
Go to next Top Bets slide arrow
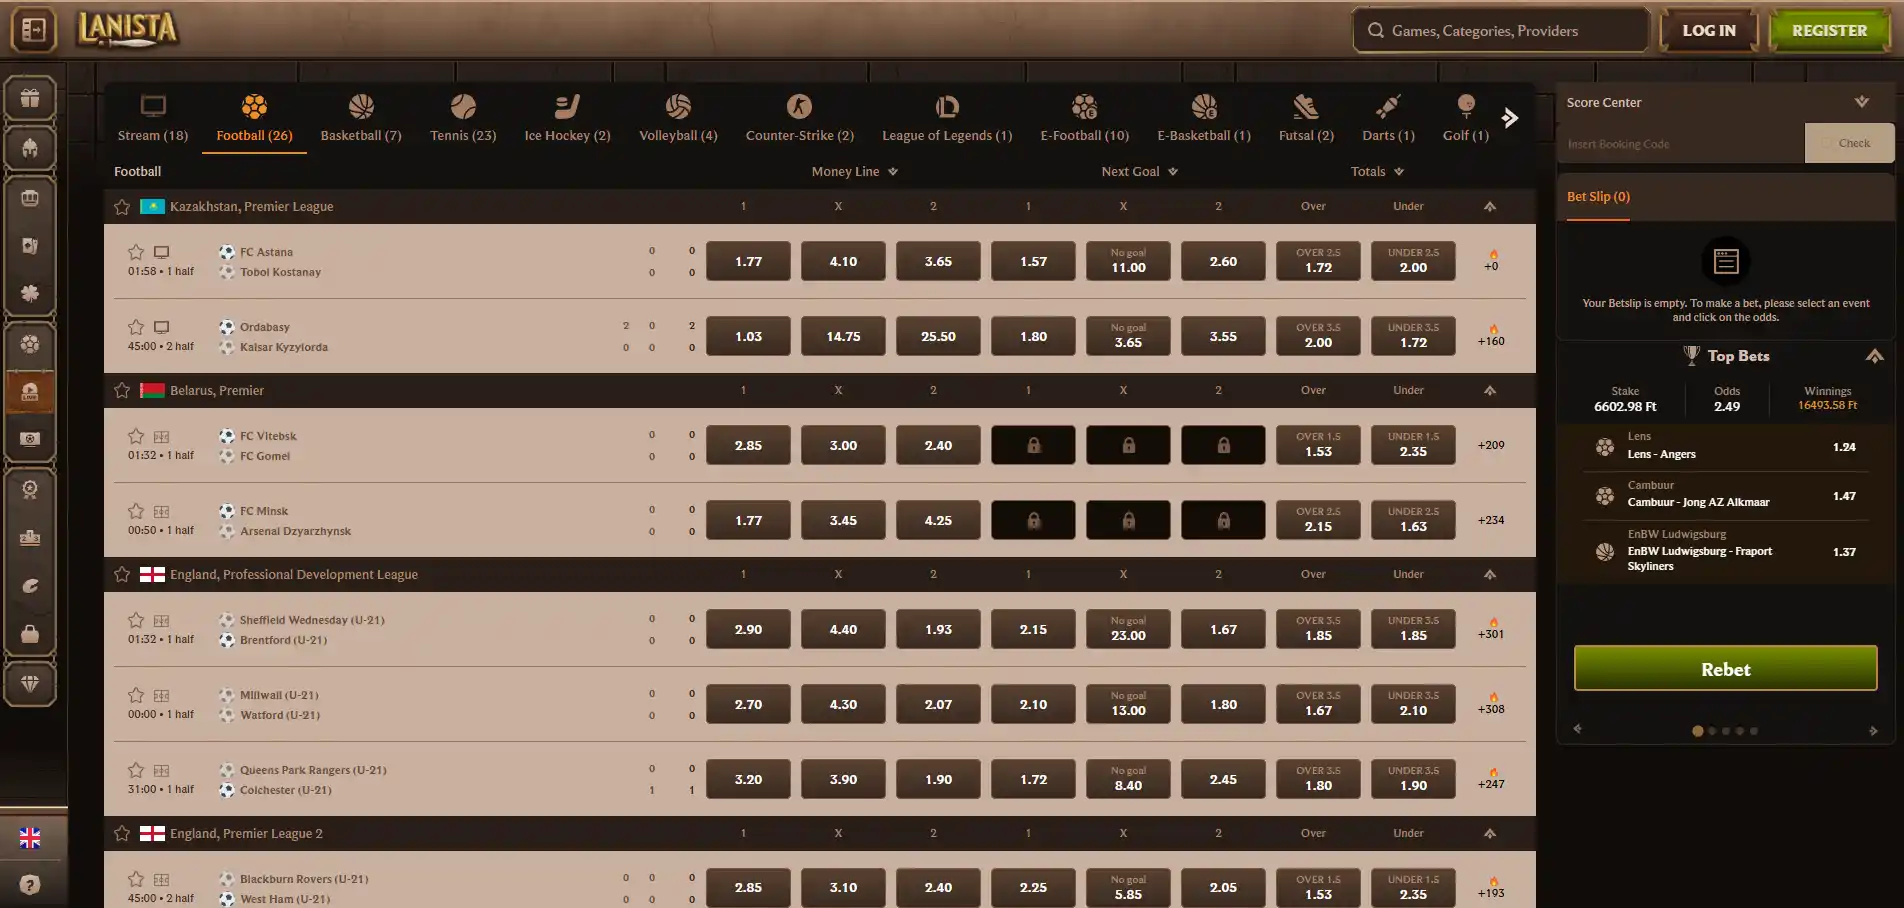pos(1873,730)
